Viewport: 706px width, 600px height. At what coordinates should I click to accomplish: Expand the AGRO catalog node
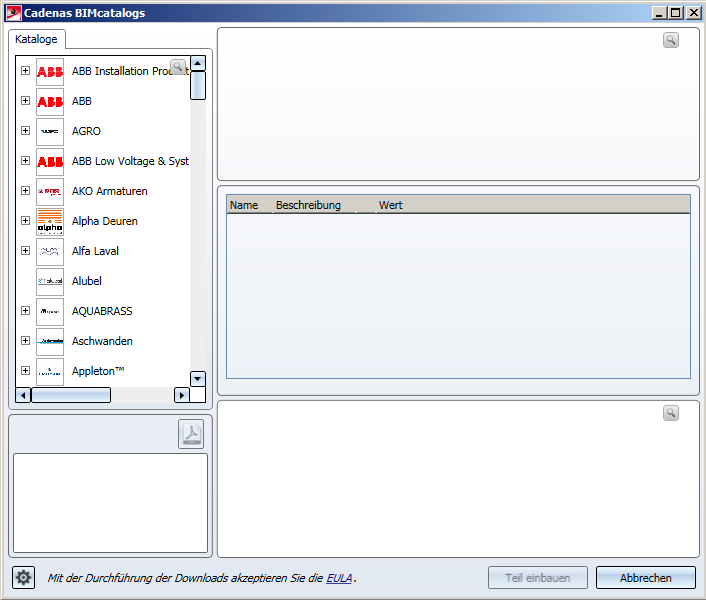[26, 131]
